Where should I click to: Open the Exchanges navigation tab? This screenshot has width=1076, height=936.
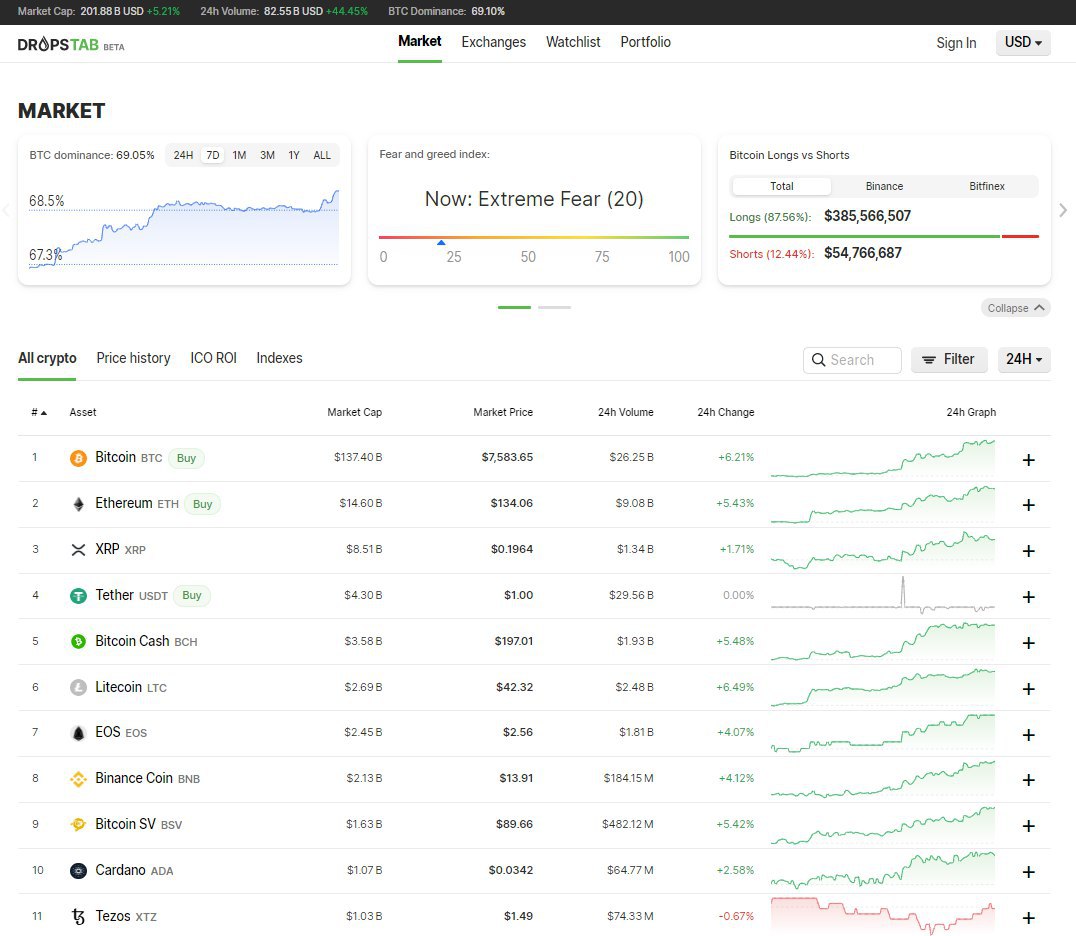pos(493,42)
